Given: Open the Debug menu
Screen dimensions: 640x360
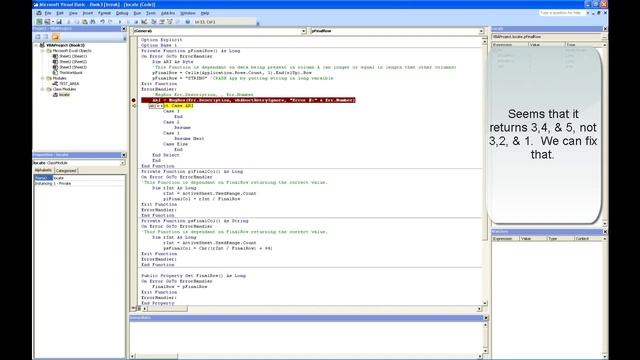Looking at the screenshot, I should (122, 13).
